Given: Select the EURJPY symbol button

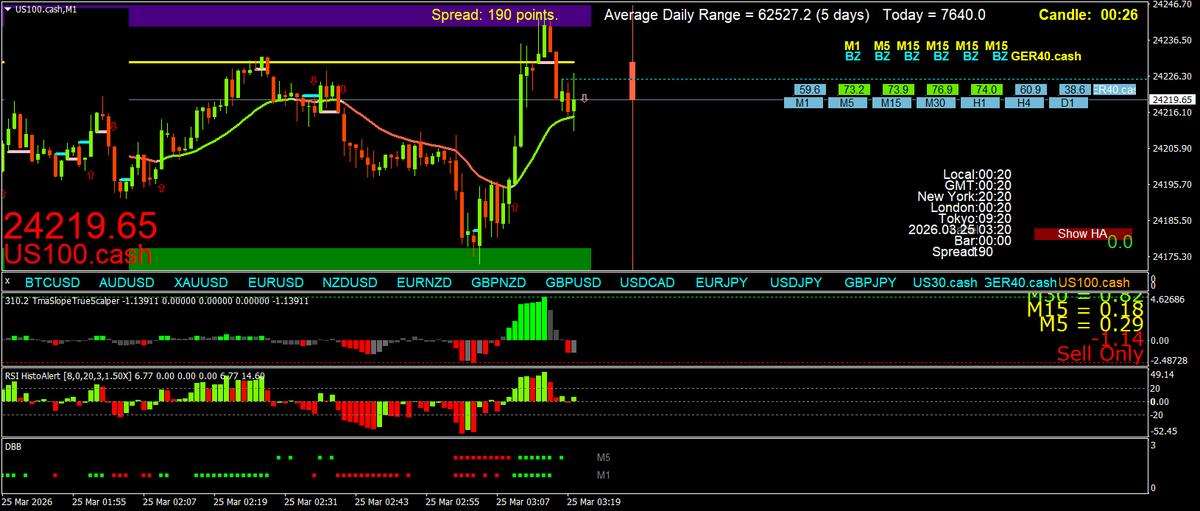Looking at the screenshot, I should pyautogui.click(x=722, y=283).
